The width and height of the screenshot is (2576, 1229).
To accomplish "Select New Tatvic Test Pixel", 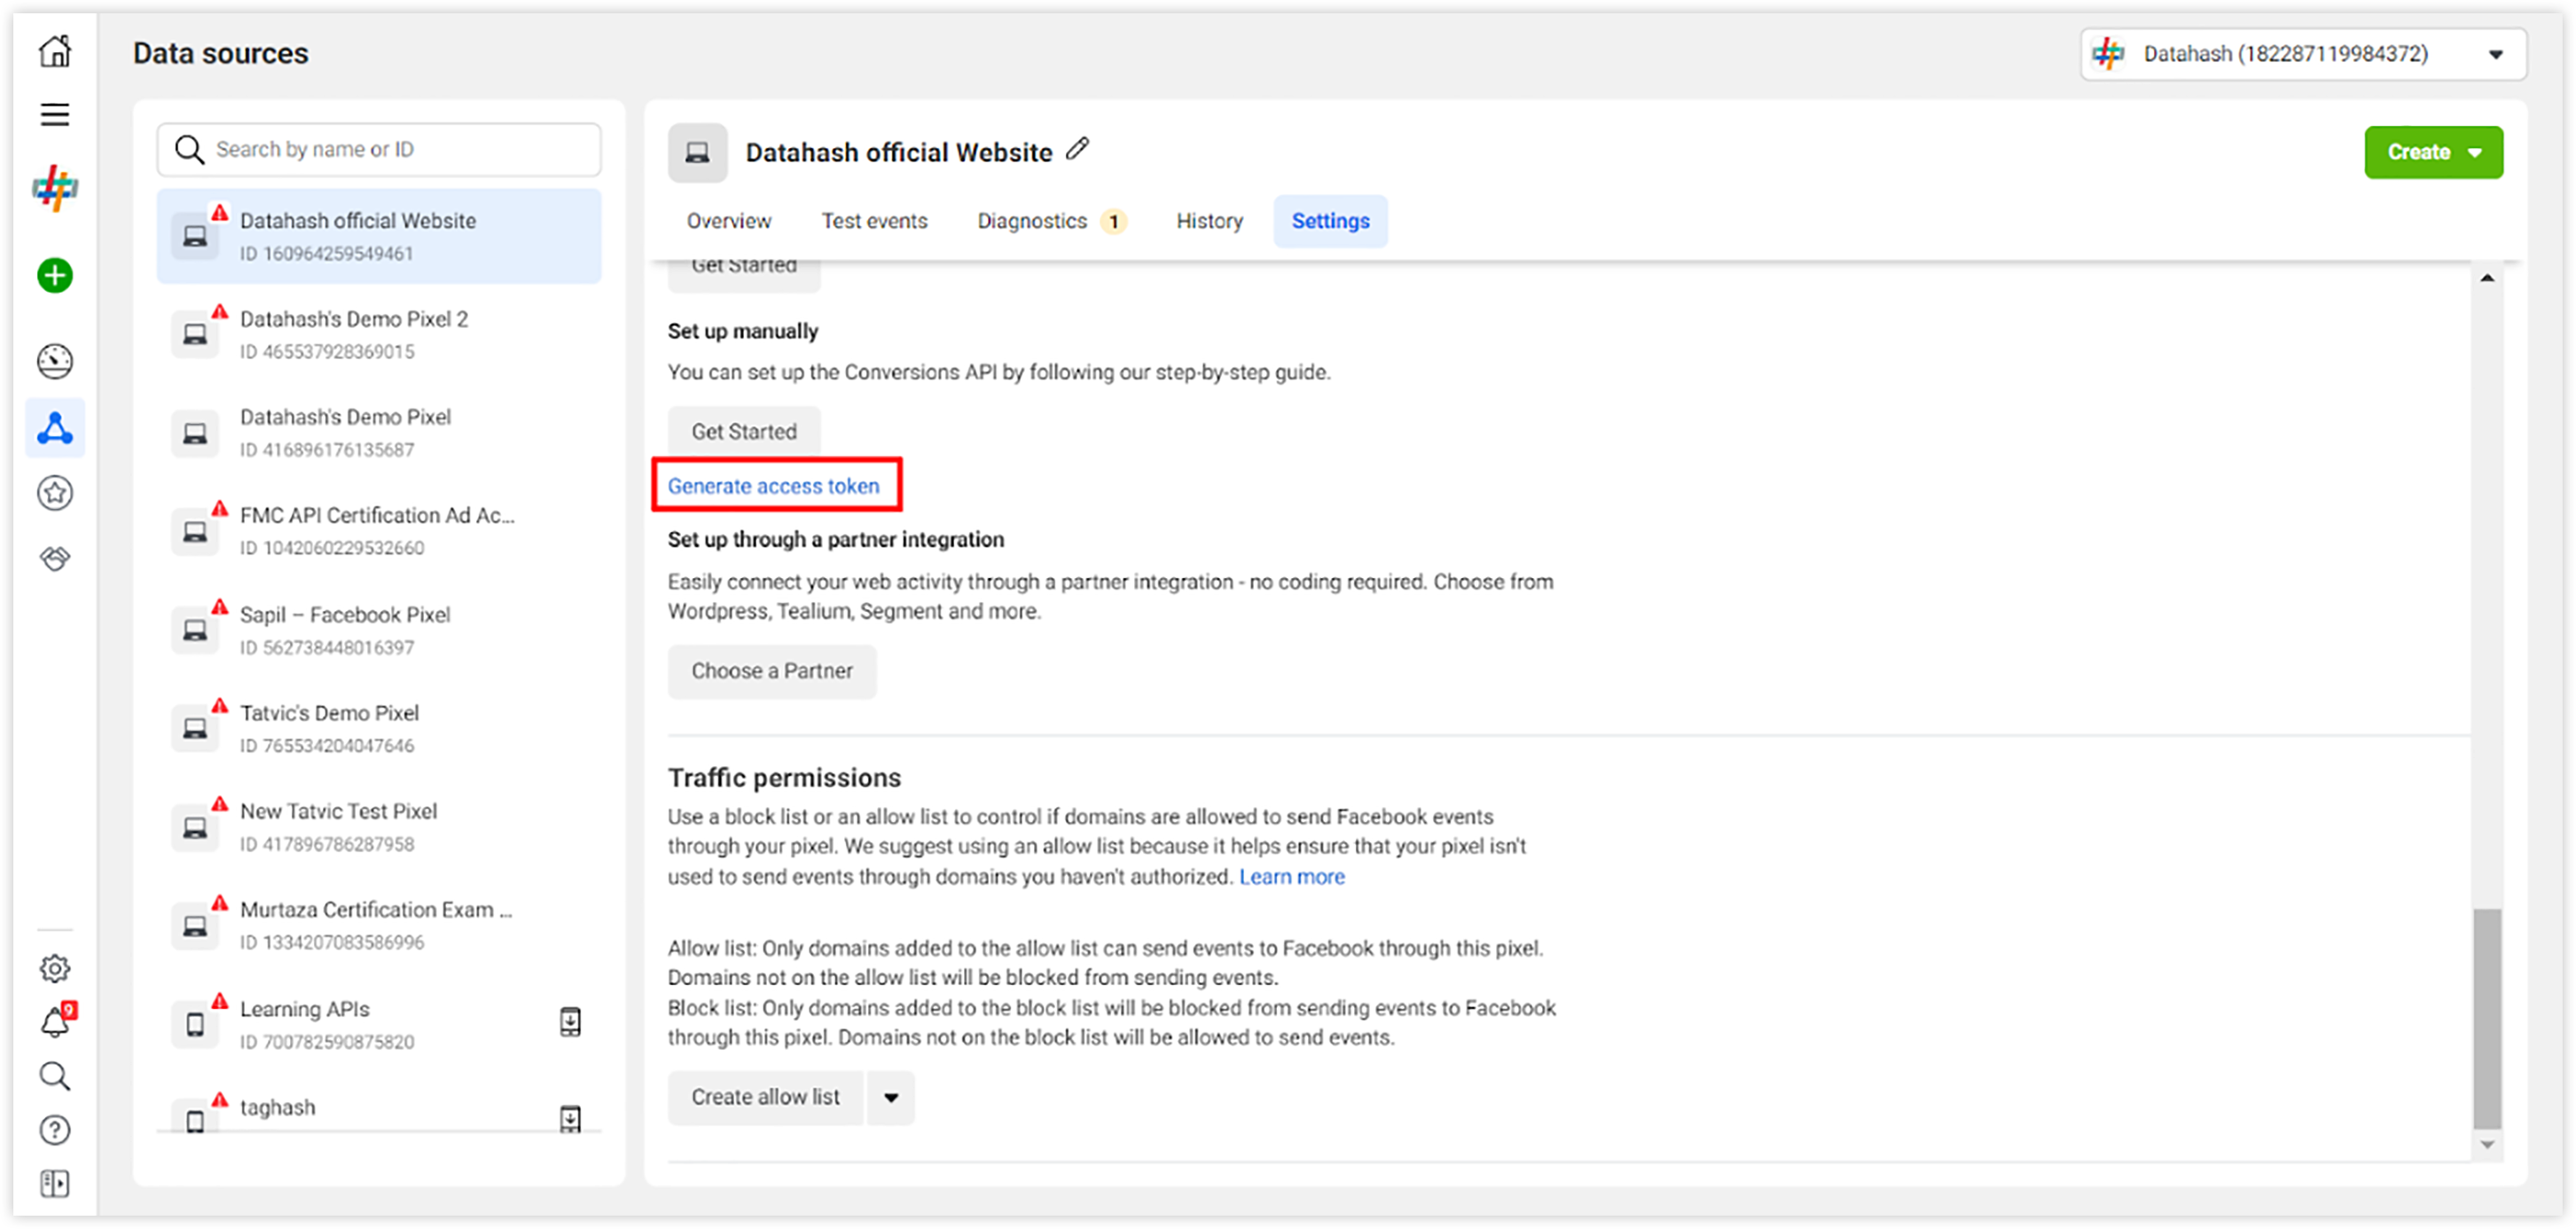I will (379, 826).
